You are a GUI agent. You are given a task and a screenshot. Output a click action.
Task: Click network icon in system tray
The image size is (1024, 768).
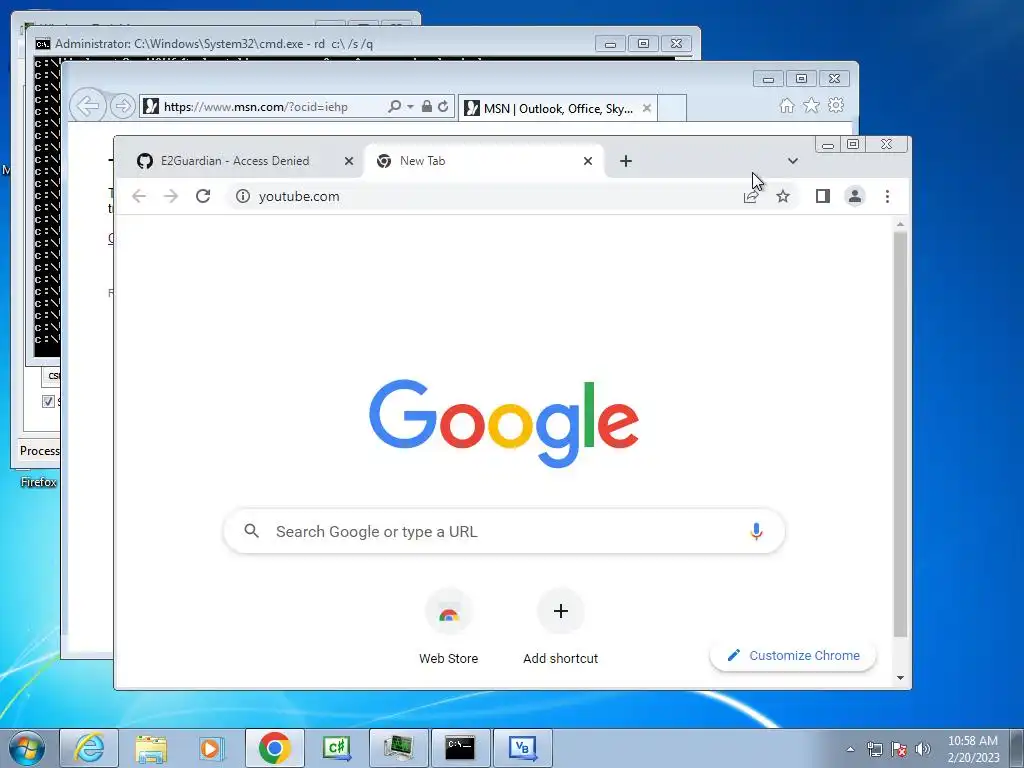(x=874, y=749)
